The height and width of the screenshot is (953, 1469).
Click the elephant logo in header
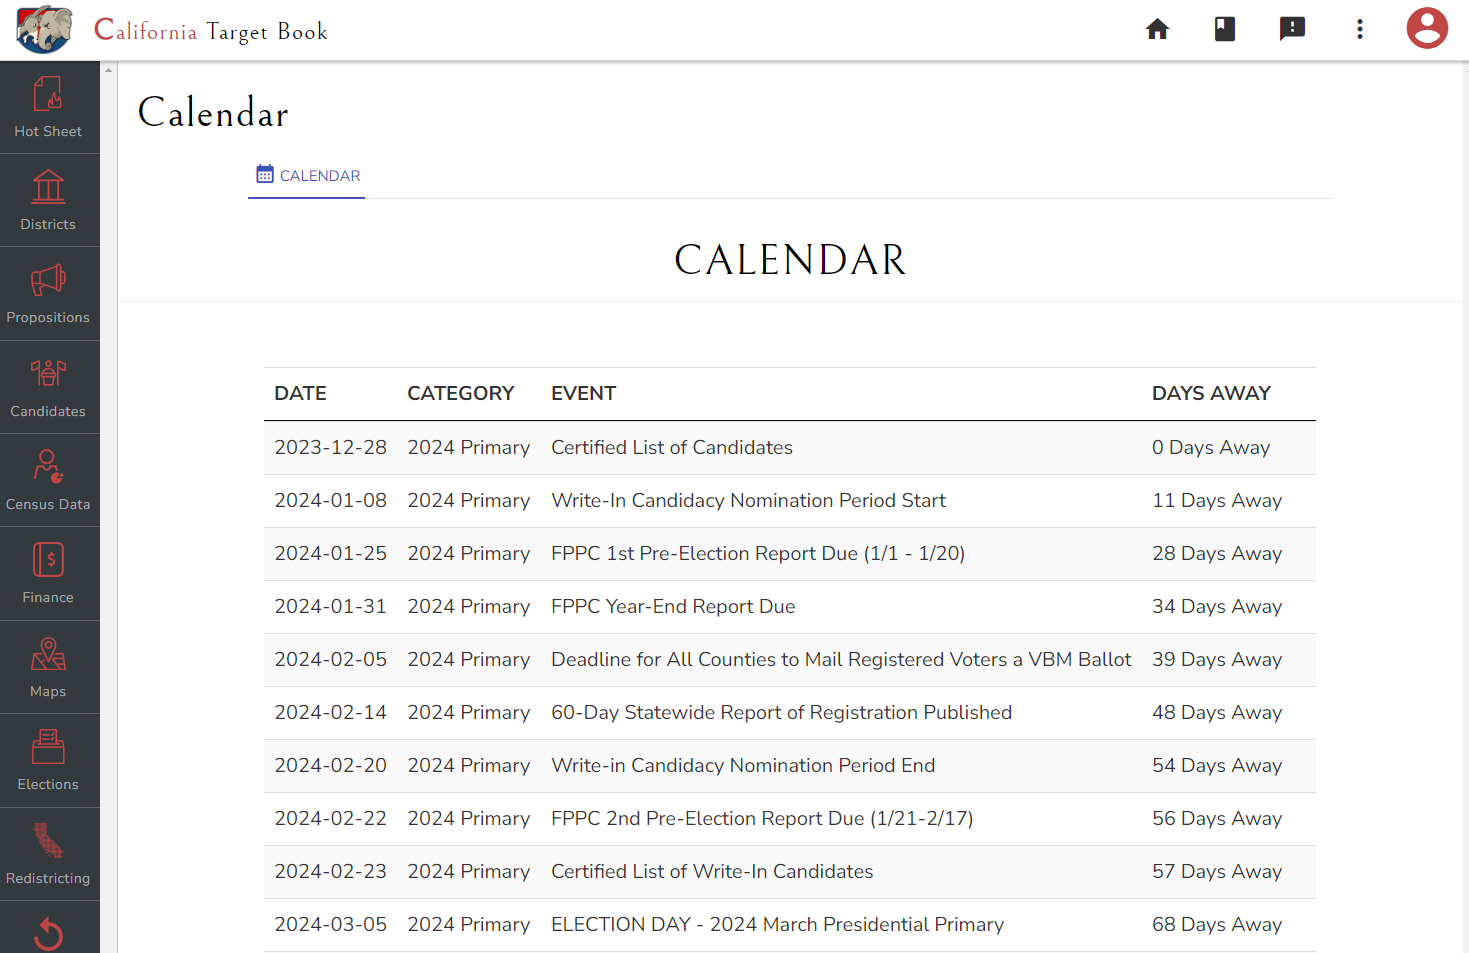44,29
